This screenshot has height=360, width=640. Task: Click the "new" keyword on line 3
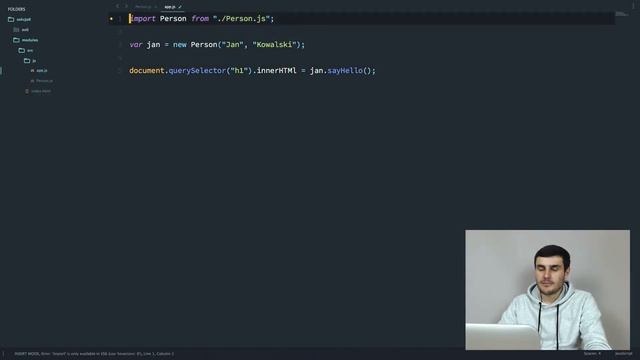[x=180, y=44]
